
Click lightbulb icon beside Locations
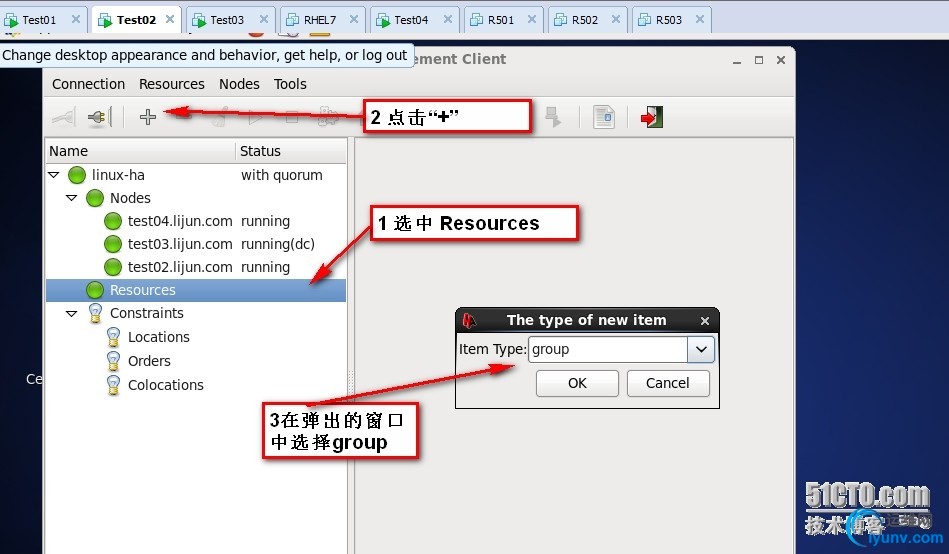tap(113, 337)
